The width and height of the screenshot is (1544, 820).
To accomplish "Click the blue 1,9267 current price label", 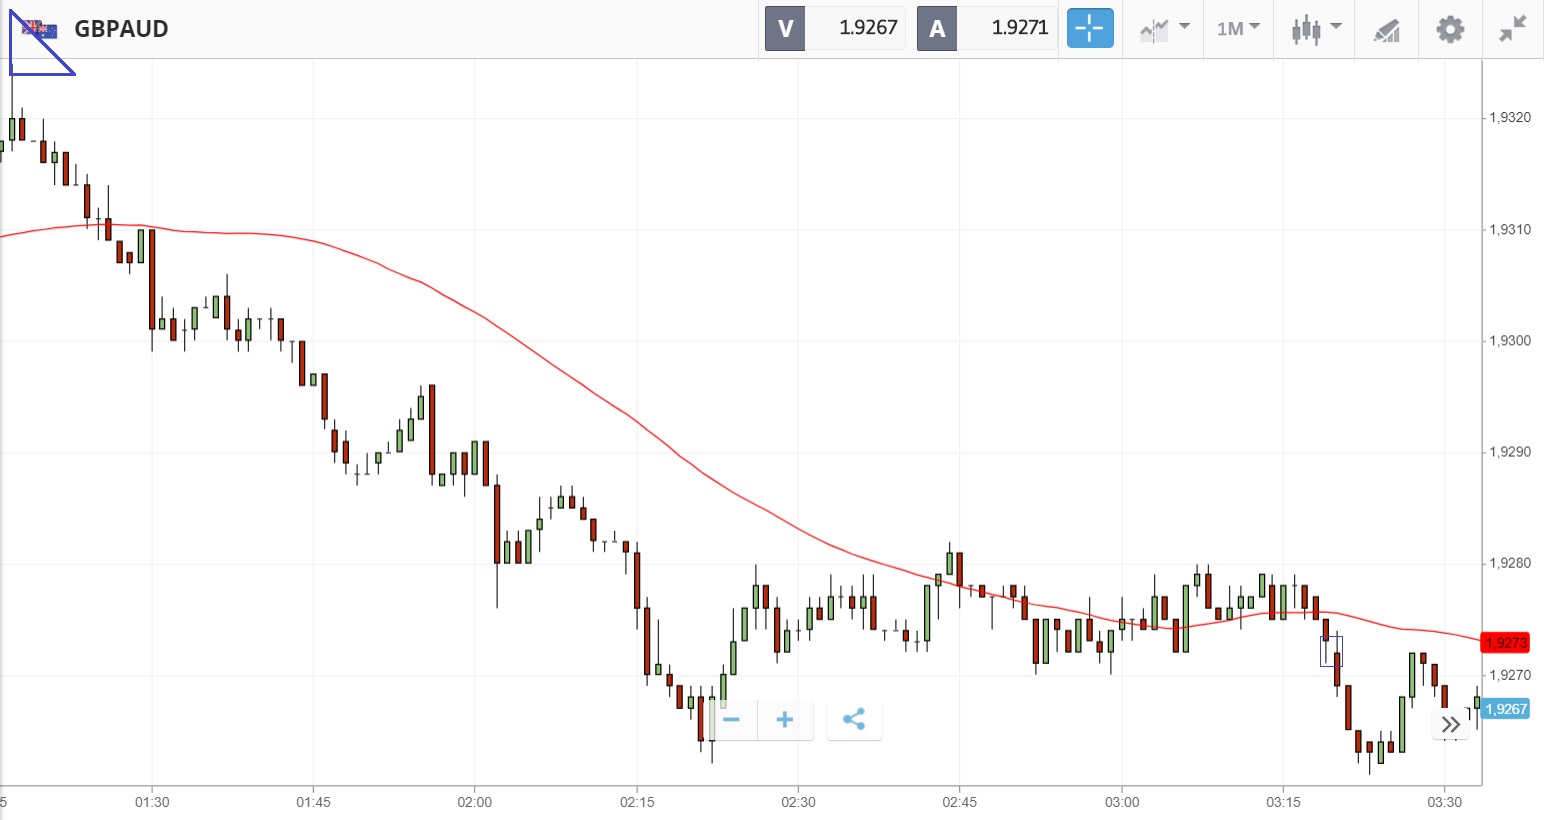I will (x=1505, y=709).
